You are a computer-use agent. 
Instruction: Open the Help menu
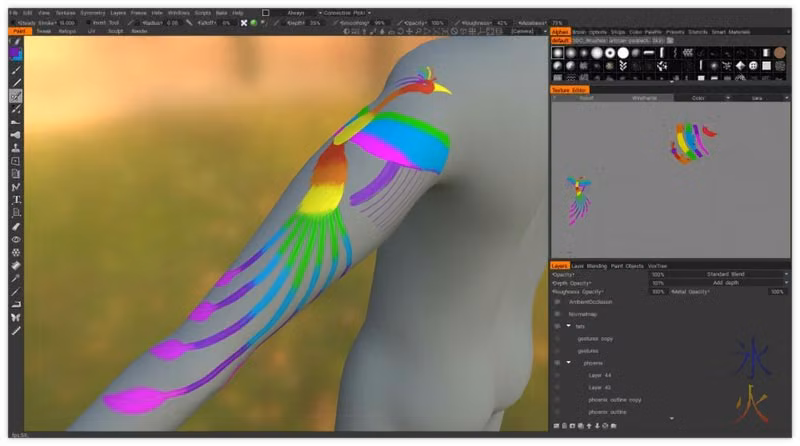(238, 13)
